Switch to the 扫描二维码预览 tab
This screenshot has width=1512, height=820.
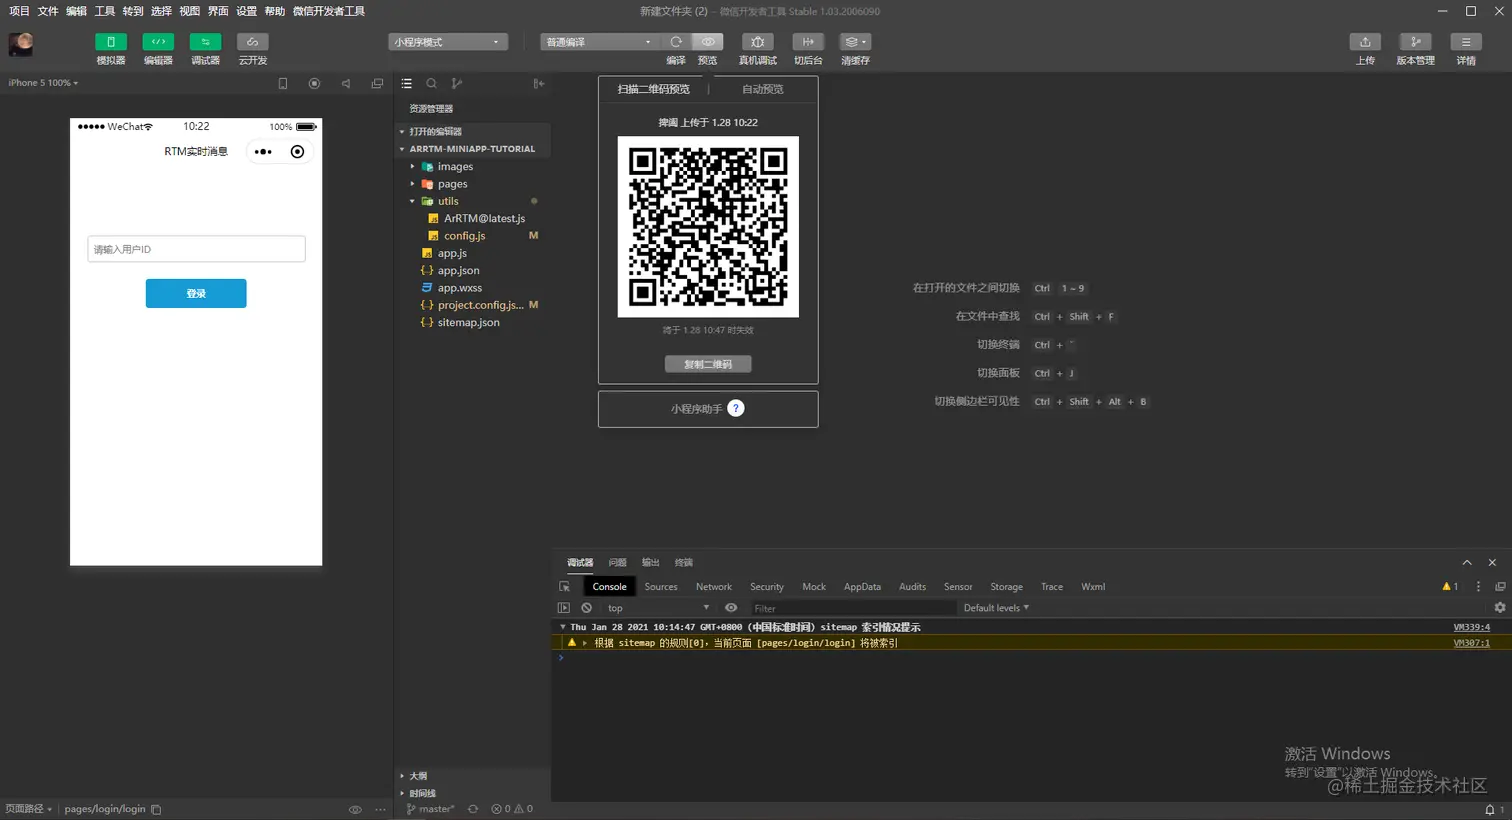[654, 89]
